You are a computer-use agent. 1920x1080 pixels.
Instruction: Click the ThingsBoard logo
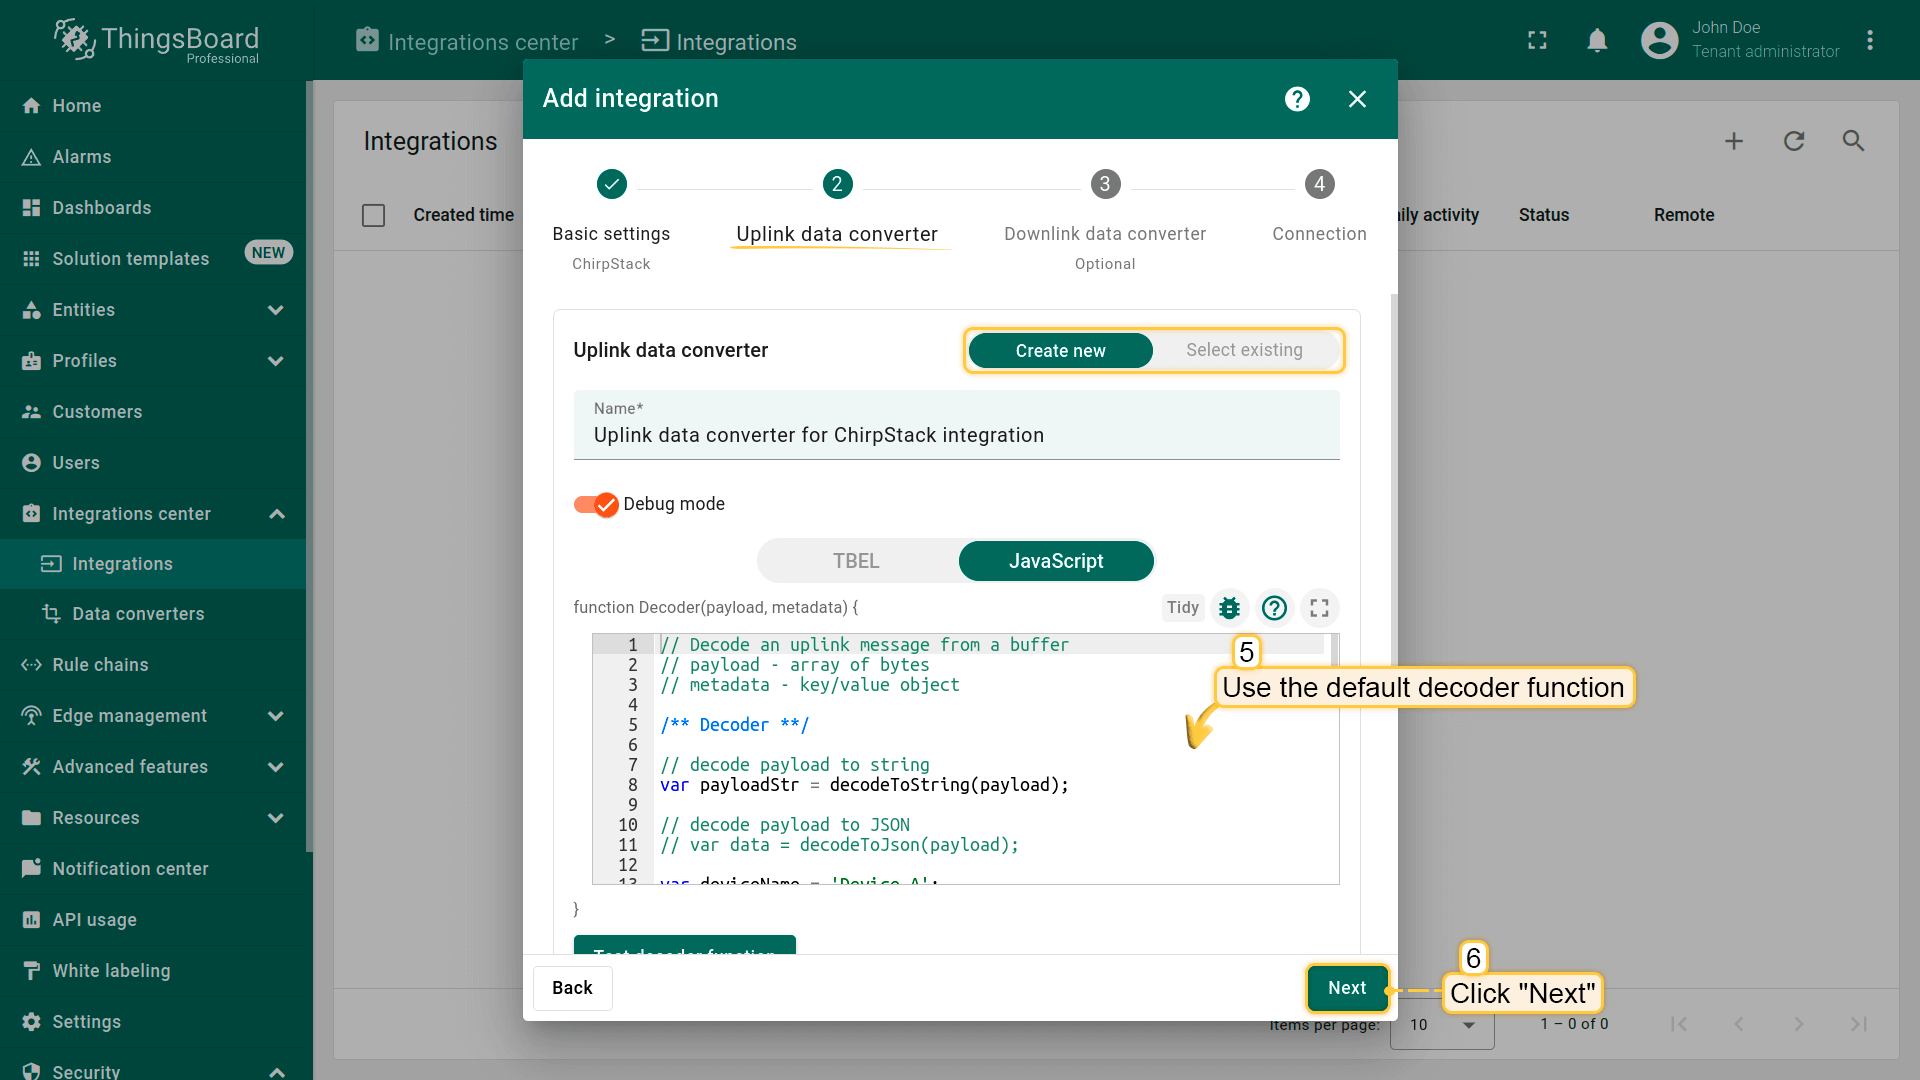point(156,41)
